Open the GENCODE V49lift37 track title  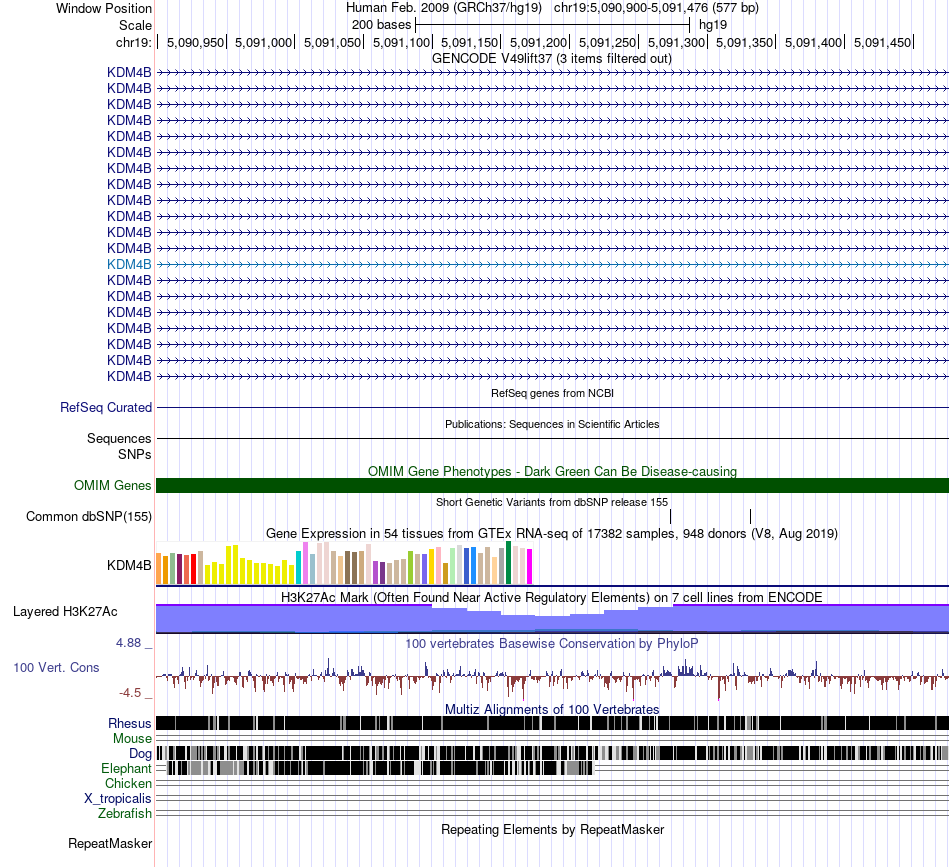(551, 59)
